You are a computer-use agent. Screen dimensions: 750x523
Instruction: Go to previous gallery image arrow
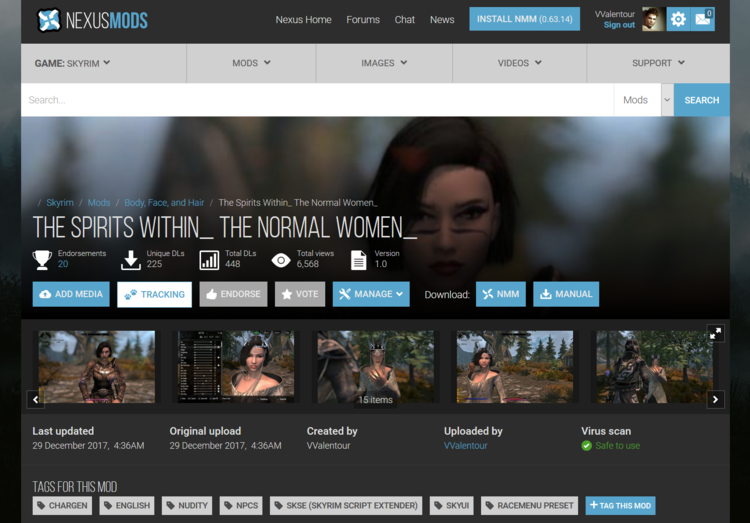[36, 399]
